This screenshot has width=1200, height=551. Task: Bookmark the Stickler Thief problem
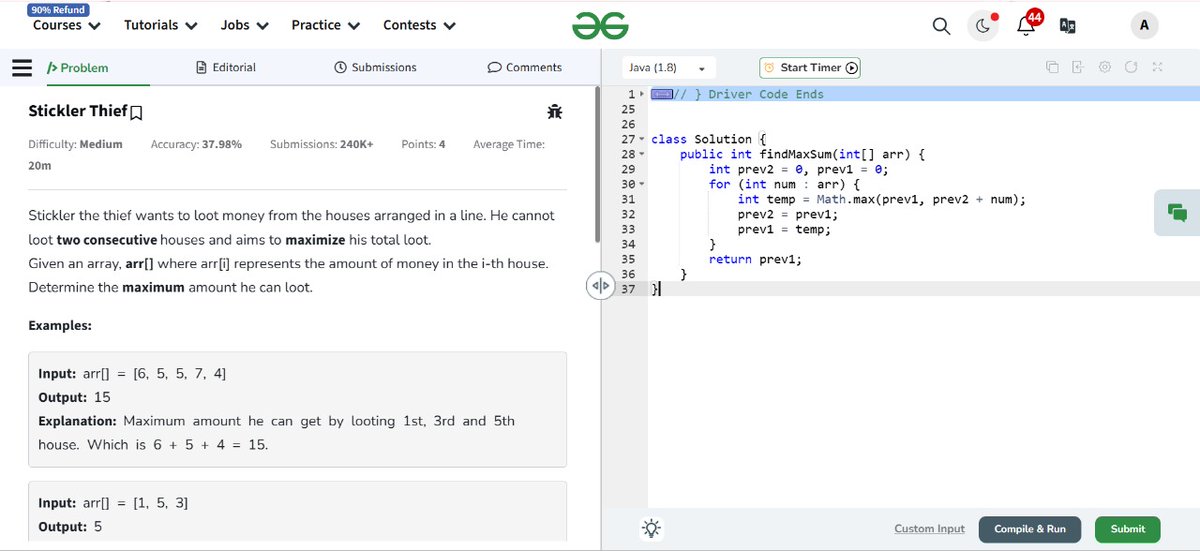(137, 111)
